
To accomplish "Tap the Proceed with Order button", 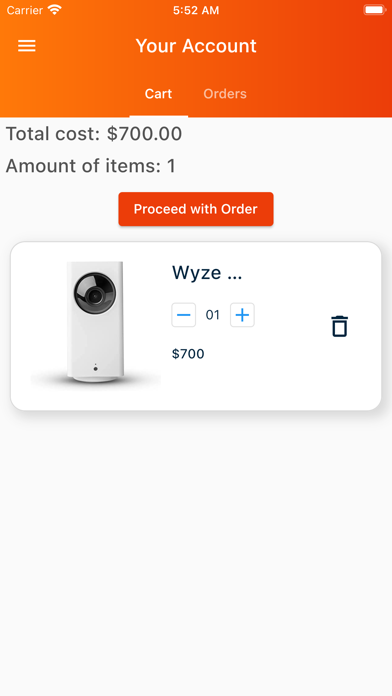I will [196, 209].
